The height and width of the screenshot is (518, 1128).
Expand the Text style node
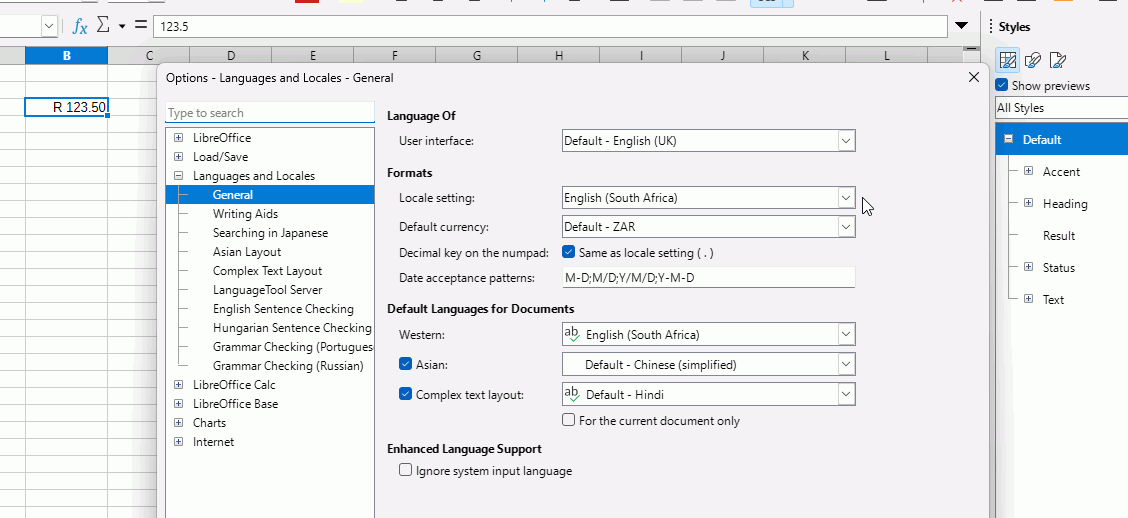(1028, 299)
